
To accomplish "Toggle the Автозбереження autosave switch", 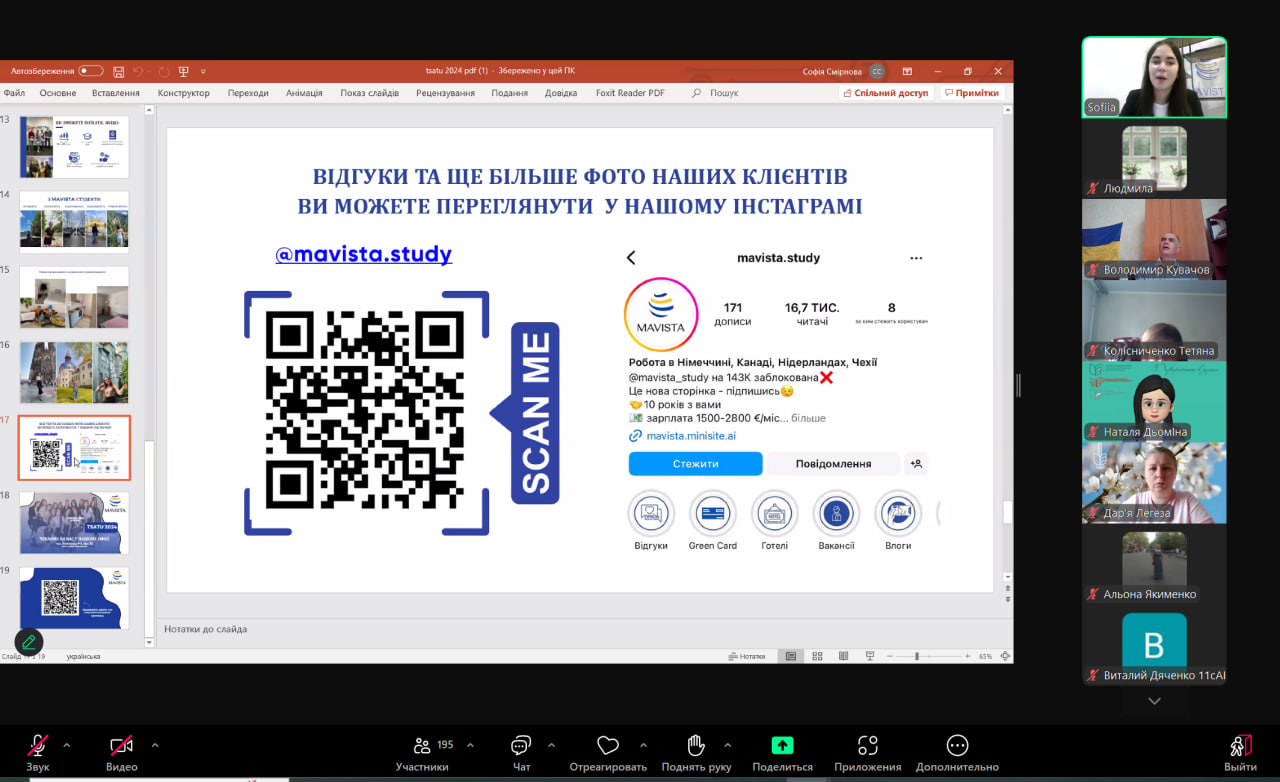I will [x=91, y=71].
